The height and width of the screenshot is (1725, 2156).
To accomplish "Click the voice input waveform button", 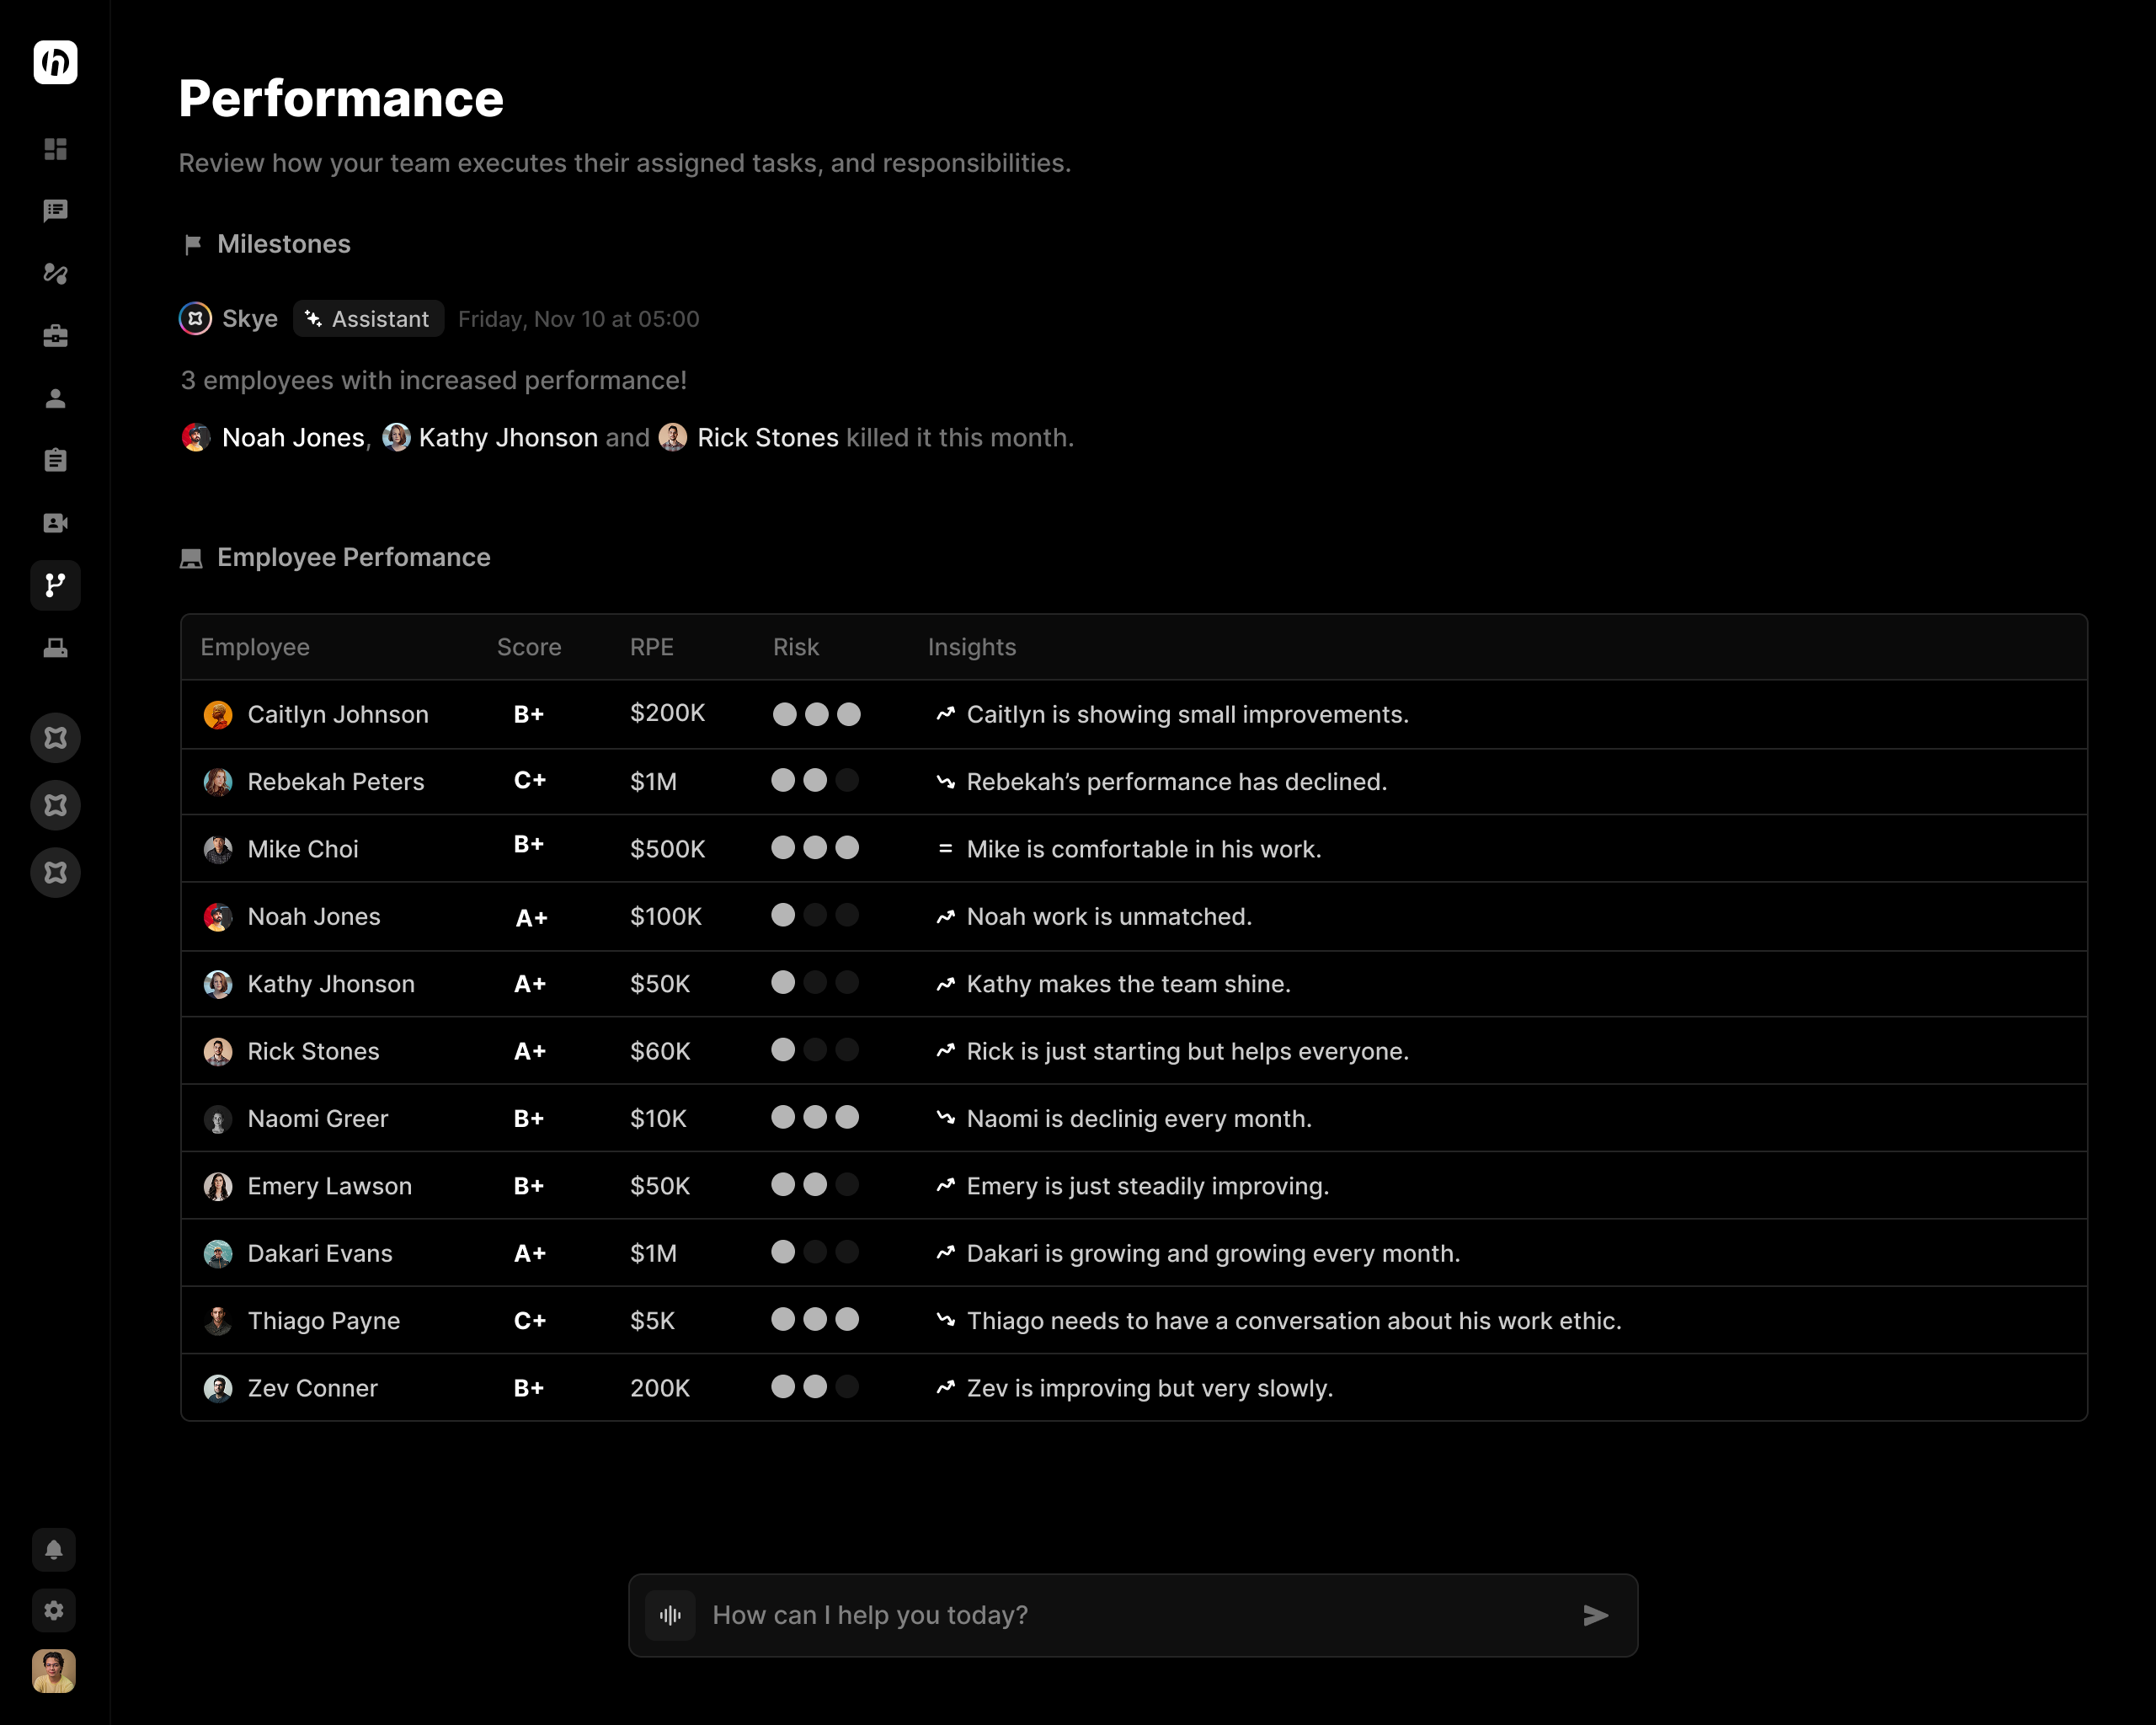I will pyautogui.click(x=670, y=1615).
